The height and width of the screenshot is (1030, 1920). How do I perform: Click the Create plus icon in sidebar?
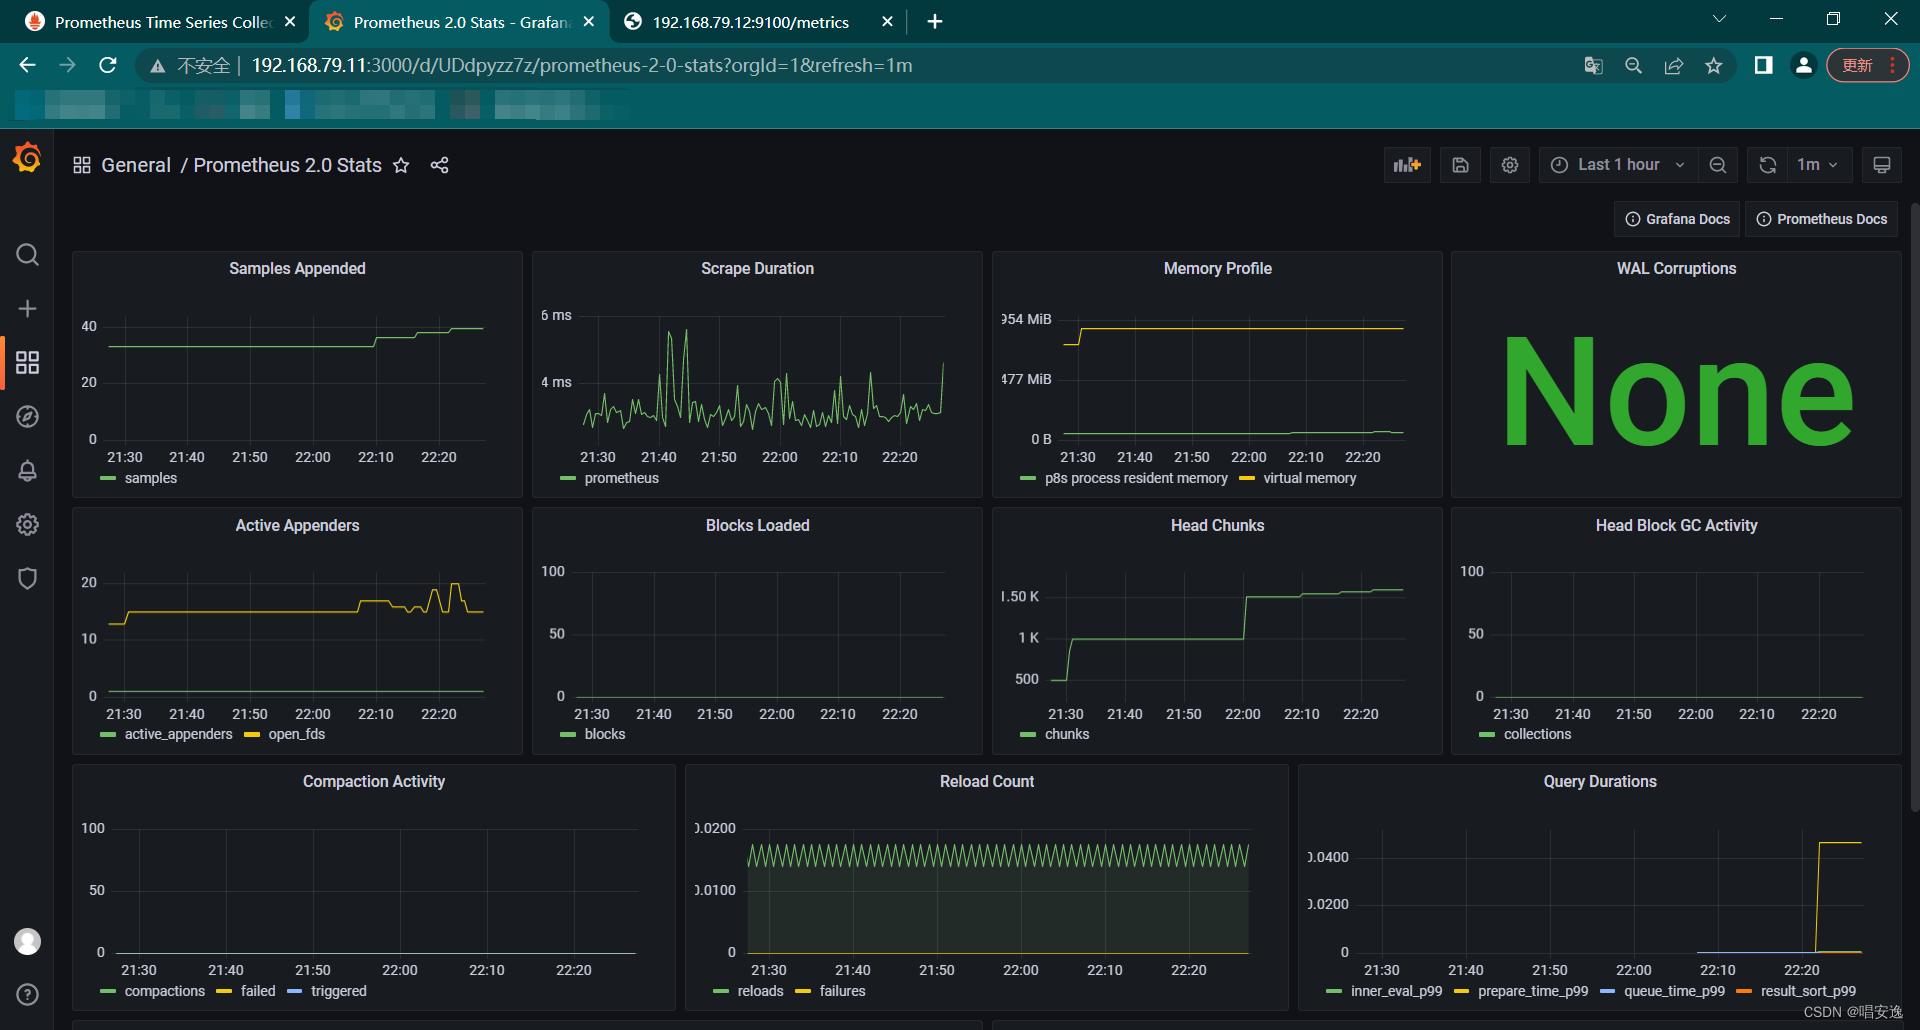click(x=27, y=309)
